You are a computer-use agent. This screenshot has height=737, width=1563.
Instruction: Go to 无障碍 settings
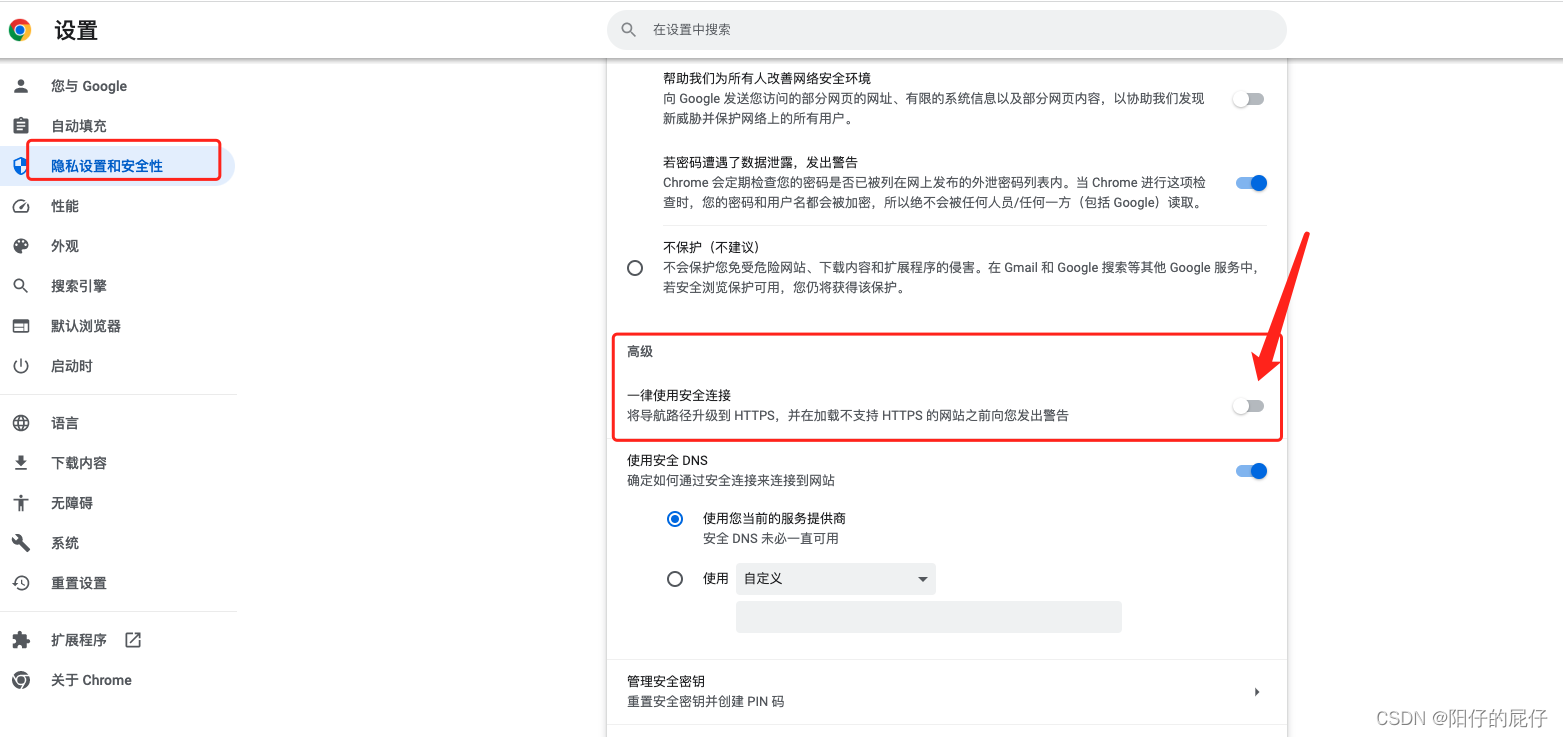(x=117, y=503)
